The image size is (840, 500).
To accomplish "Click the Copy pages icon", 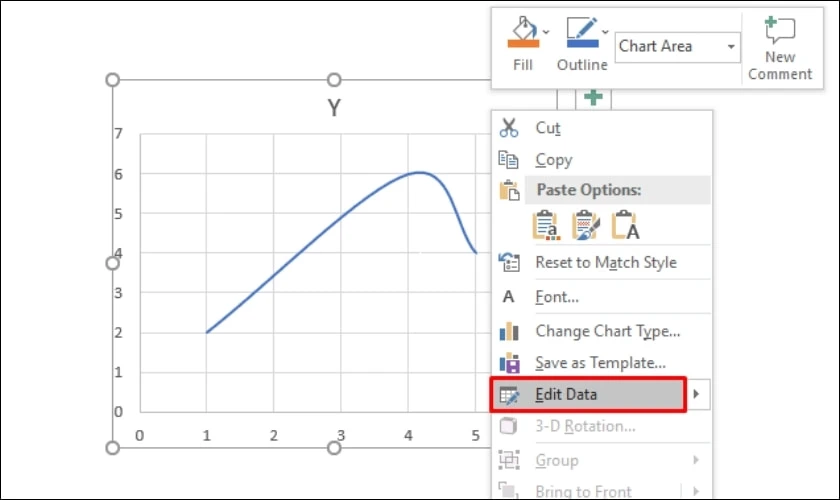I will click(508, 160).
